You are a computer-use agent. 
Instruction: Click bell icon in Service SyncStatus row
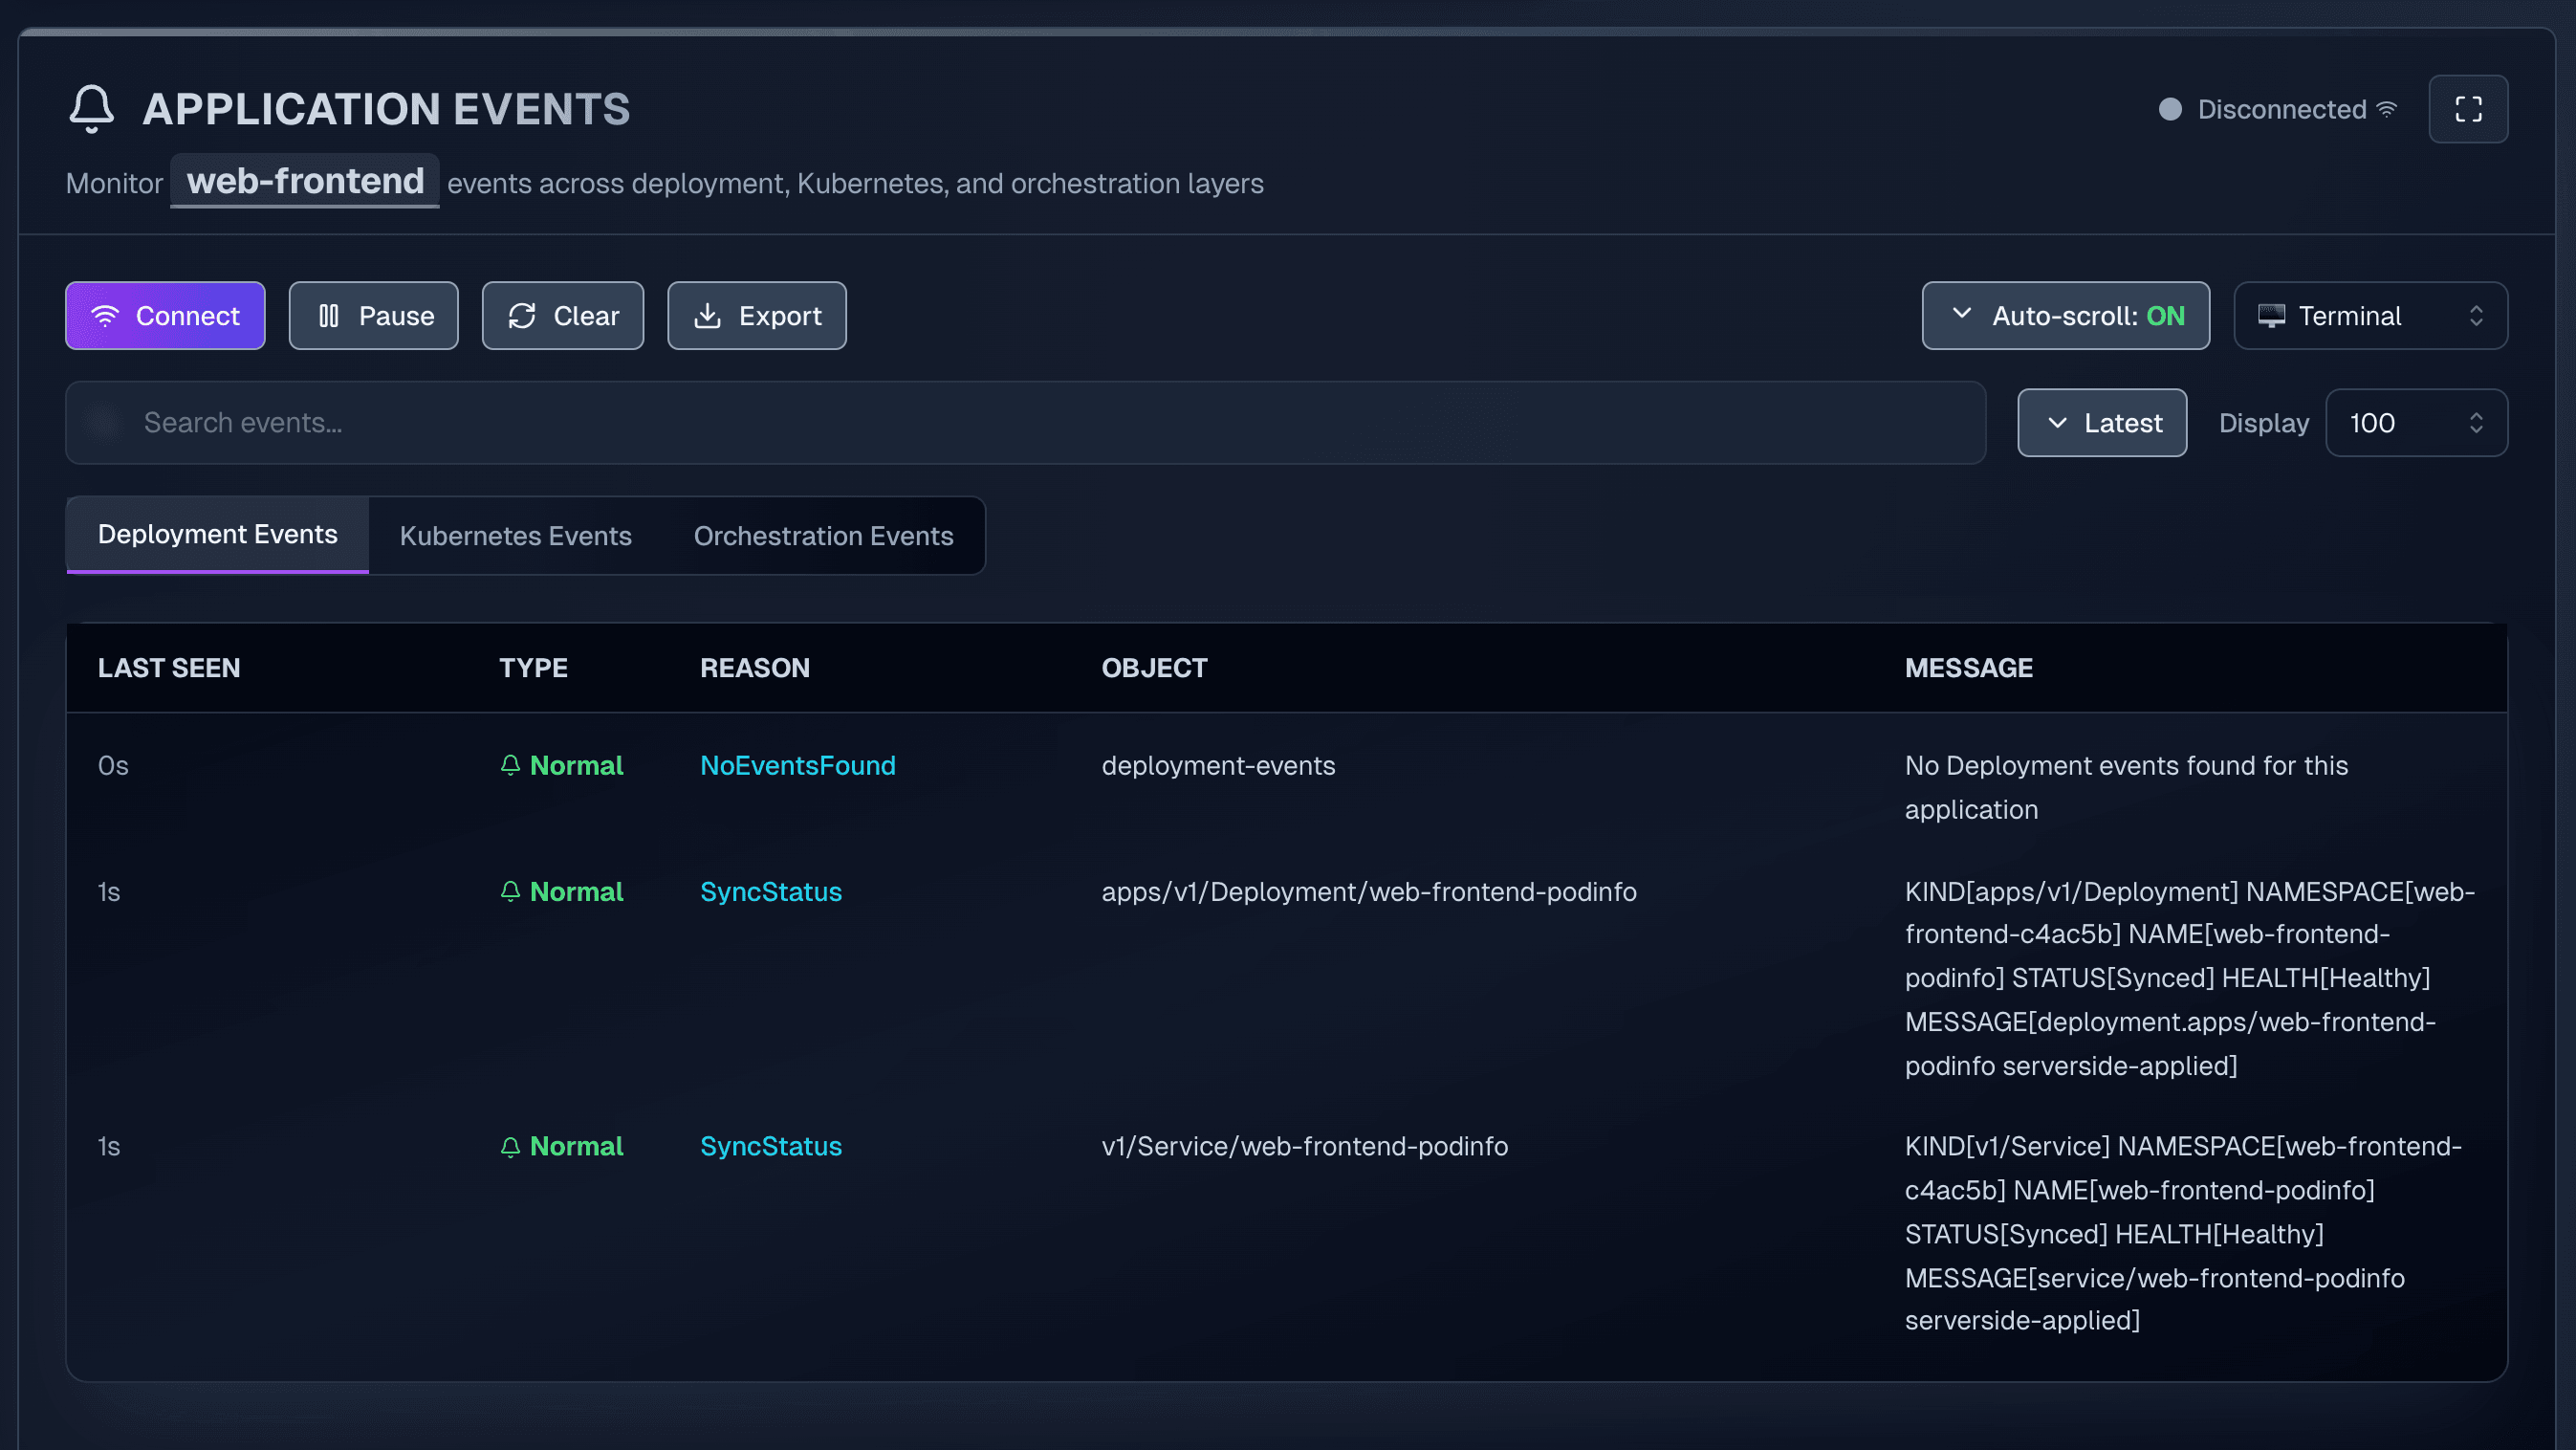click(x=510, y=1146)
